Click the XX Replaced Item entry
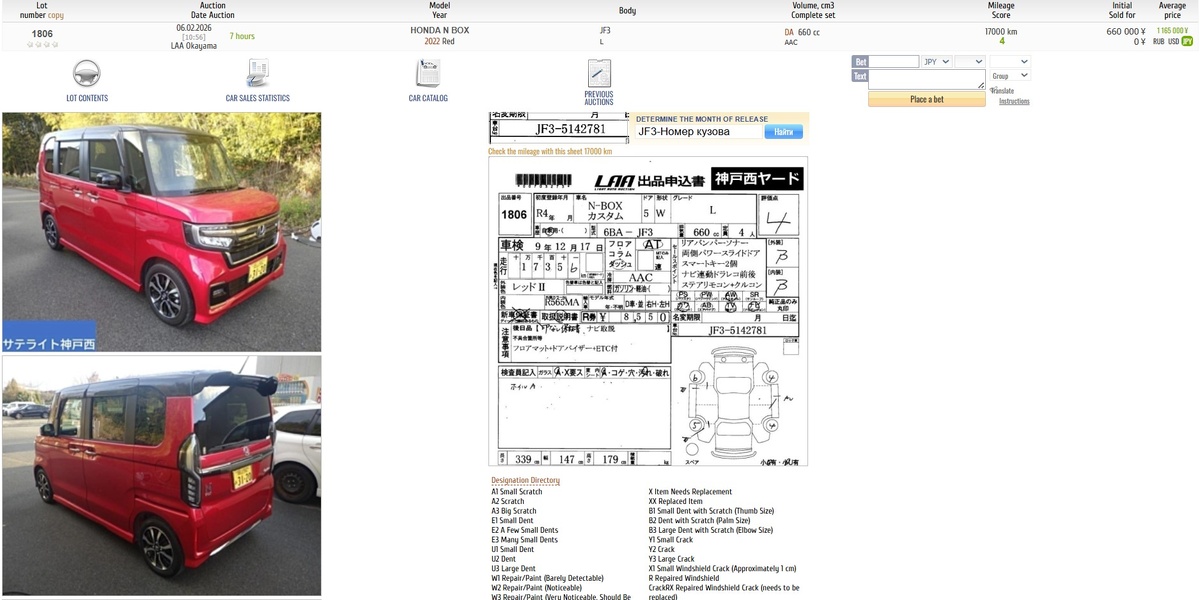Screen dimensions: 1200x600 point(676,502)
